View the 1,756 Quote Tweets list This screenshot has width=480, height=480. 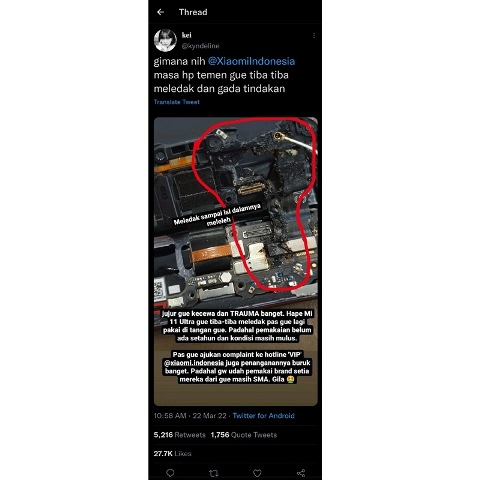point(244,435)
